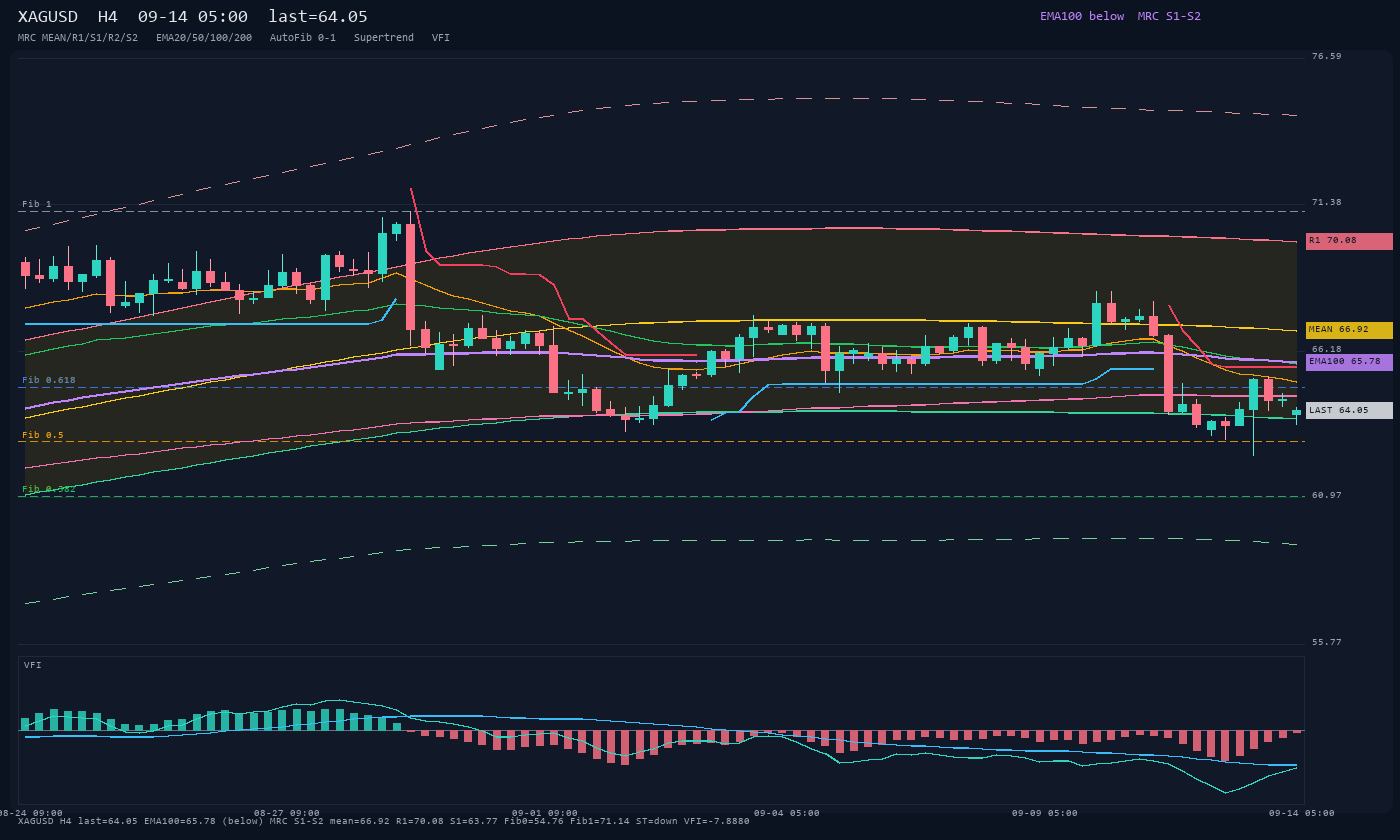The width and height of the screenshot is (1400, 840).
Task: Click the 71.38 price axis label
Action: (x=1327, y=202)
